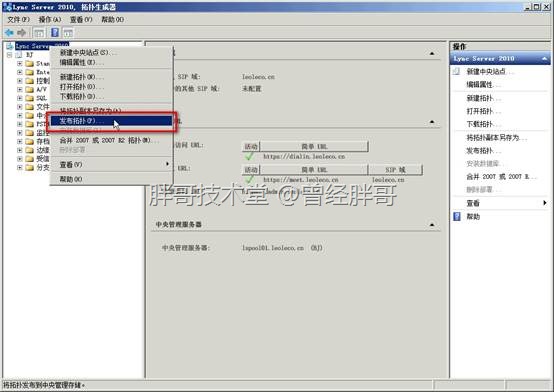Select the BJ site icon in tree

[19, 55]
